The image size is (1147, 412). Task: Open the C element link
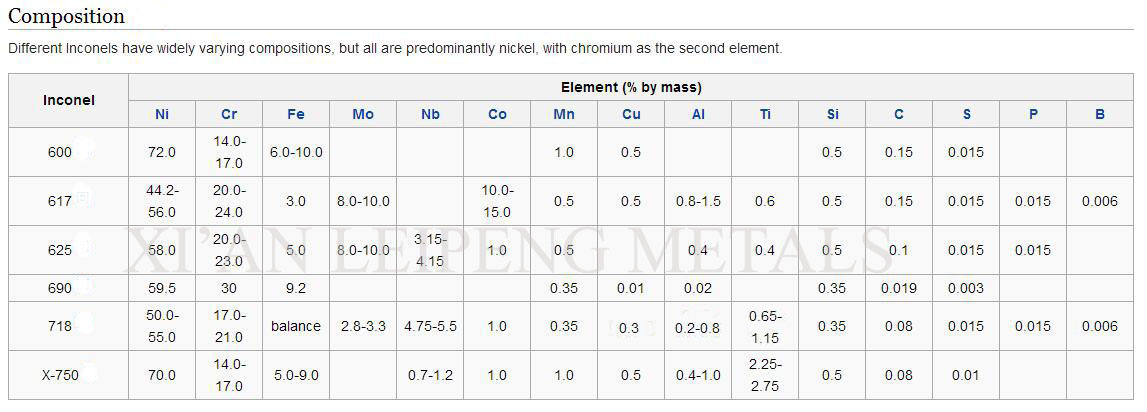(898, 114)
